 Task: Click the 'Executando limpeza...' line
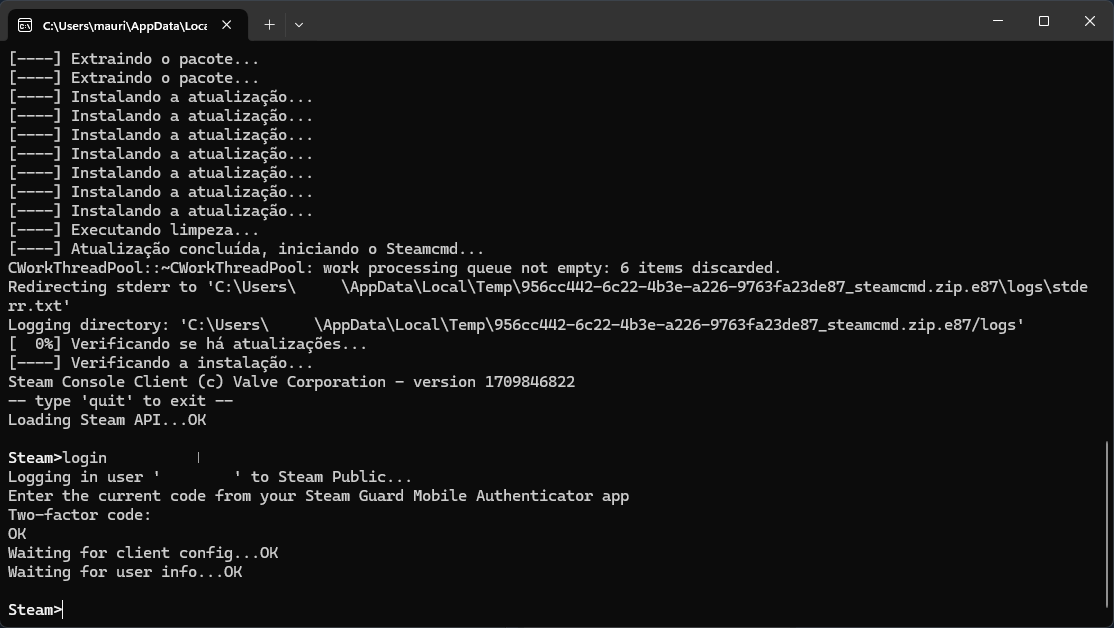tap(133, 230)
